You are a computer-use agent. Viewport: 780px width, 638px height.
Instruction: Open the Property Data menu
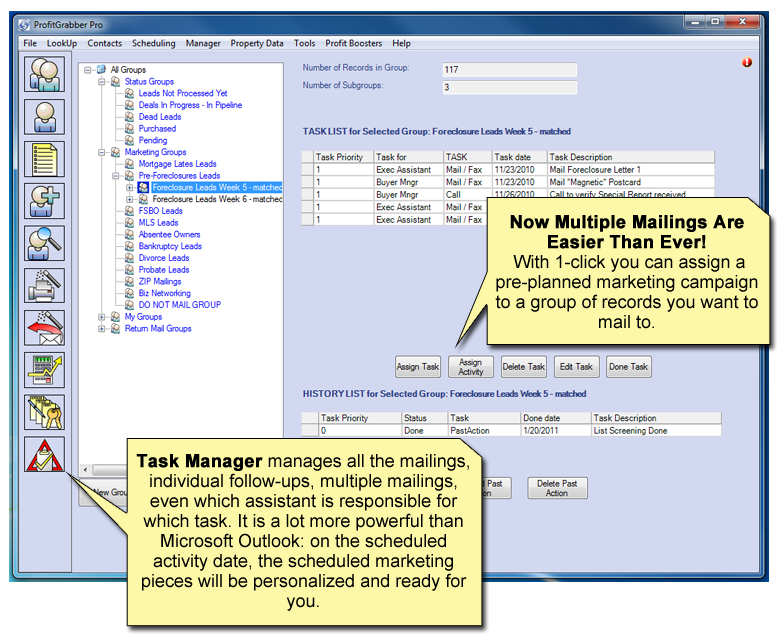coord(257,43)
